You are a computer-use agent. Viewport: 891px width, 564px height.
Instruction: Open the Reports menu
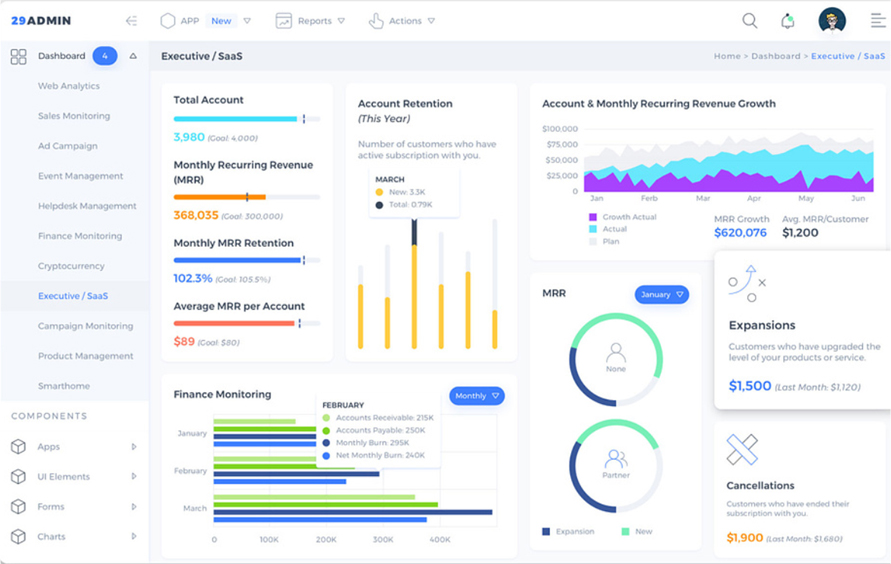point(310,21)
